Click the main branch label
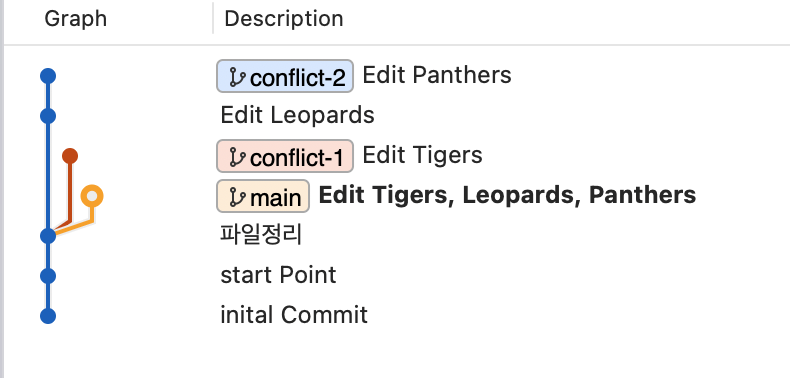The image size is (790, 378). pos(263,196)
